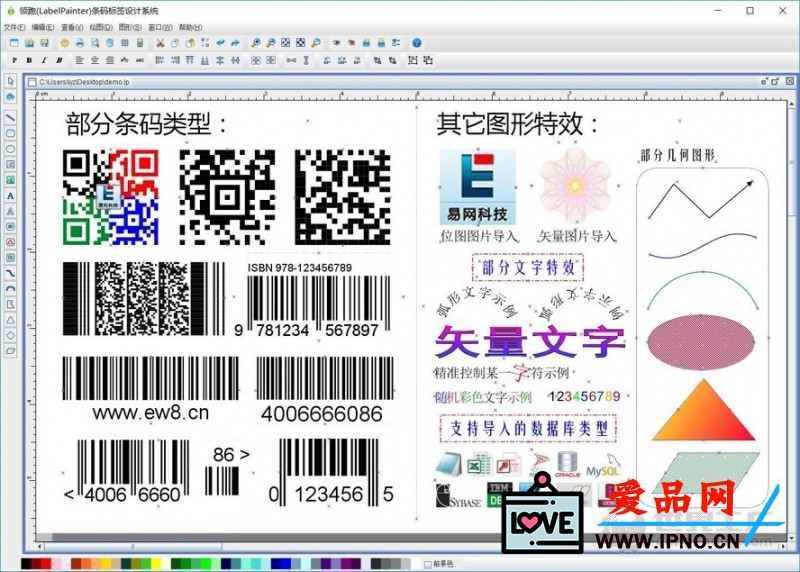Select the Parallelogram shape tool
This screenshot has height=572, width=800.
coord(10,351)
